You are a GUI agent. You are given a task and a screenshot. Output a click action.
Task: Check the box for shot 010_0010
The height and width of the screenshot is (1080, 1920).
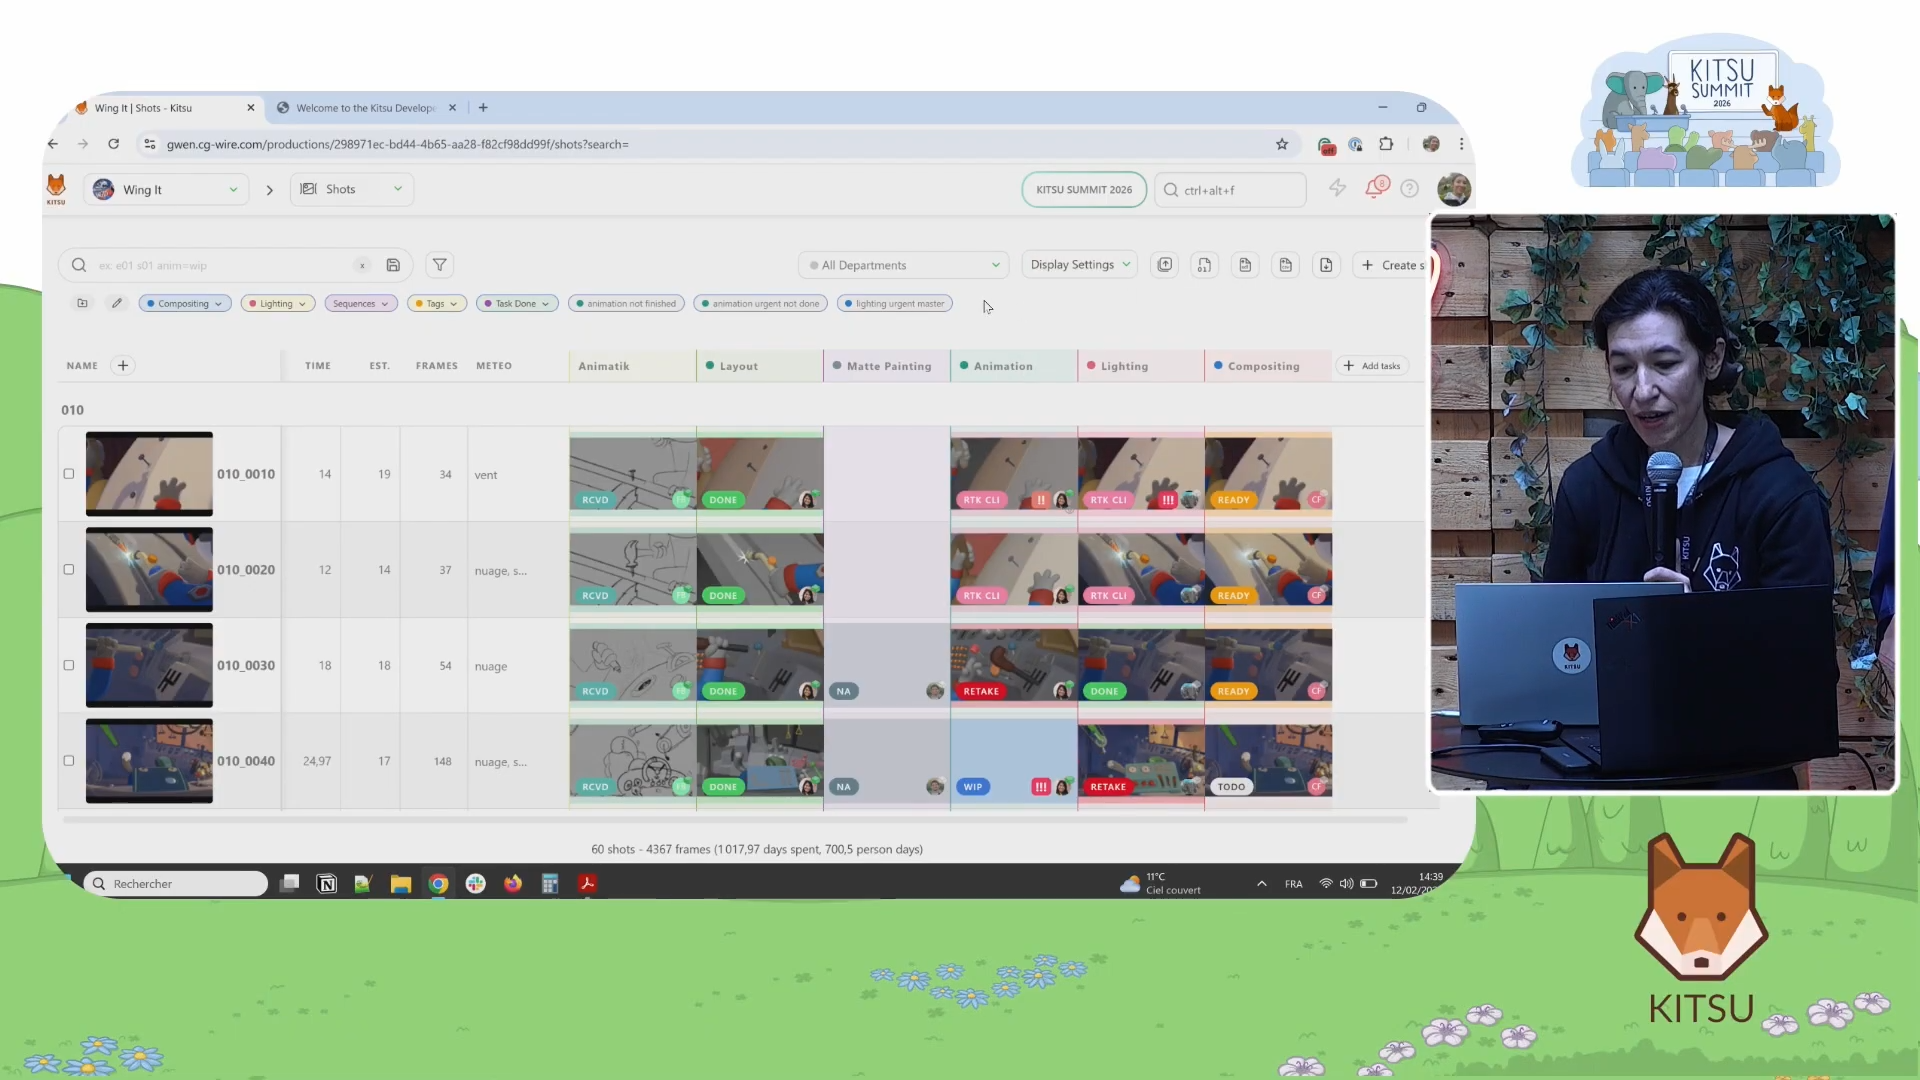click(x=69, y=474)
